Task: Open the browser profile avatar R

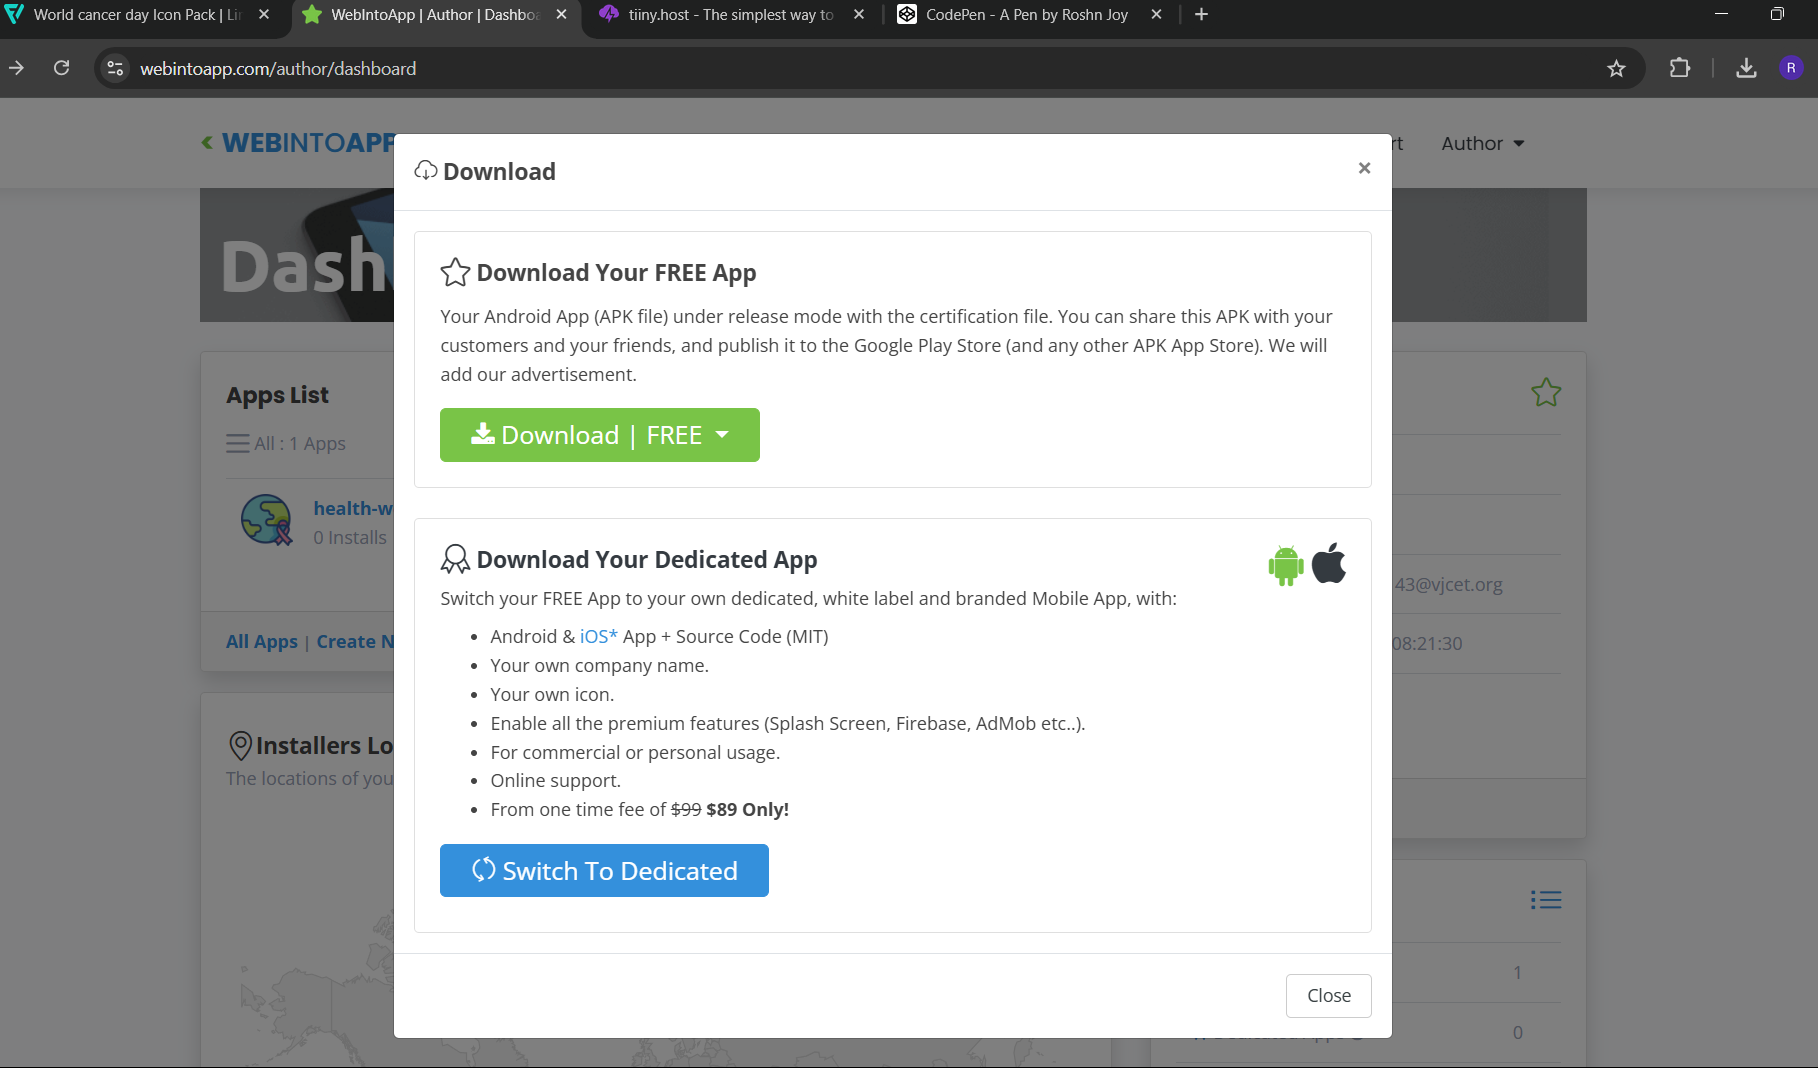Action: [x=1791, y=68]
